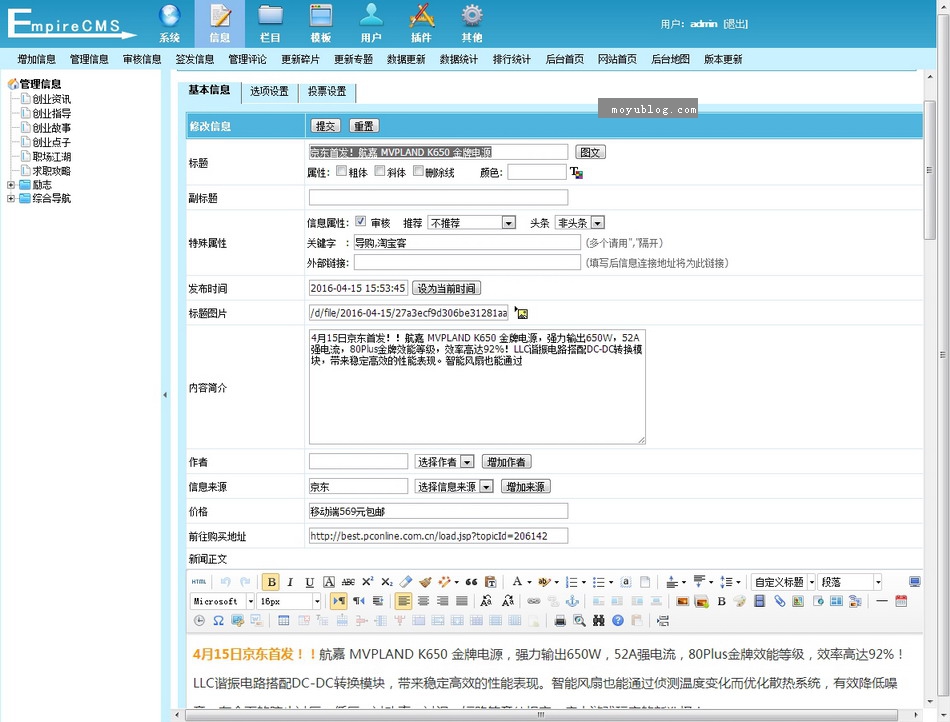The height and width of the screenshot is (722, 950).
Task: Check the 斜体 title attribute
Action: tap(380, 171)
